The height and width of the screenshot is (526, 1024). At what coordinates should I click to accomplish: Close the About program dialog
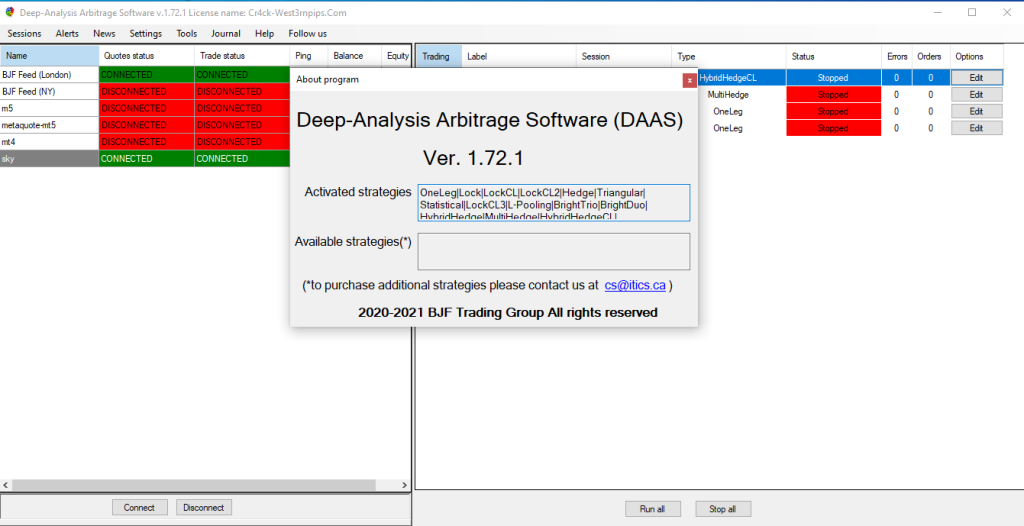(x=689, y=80)
